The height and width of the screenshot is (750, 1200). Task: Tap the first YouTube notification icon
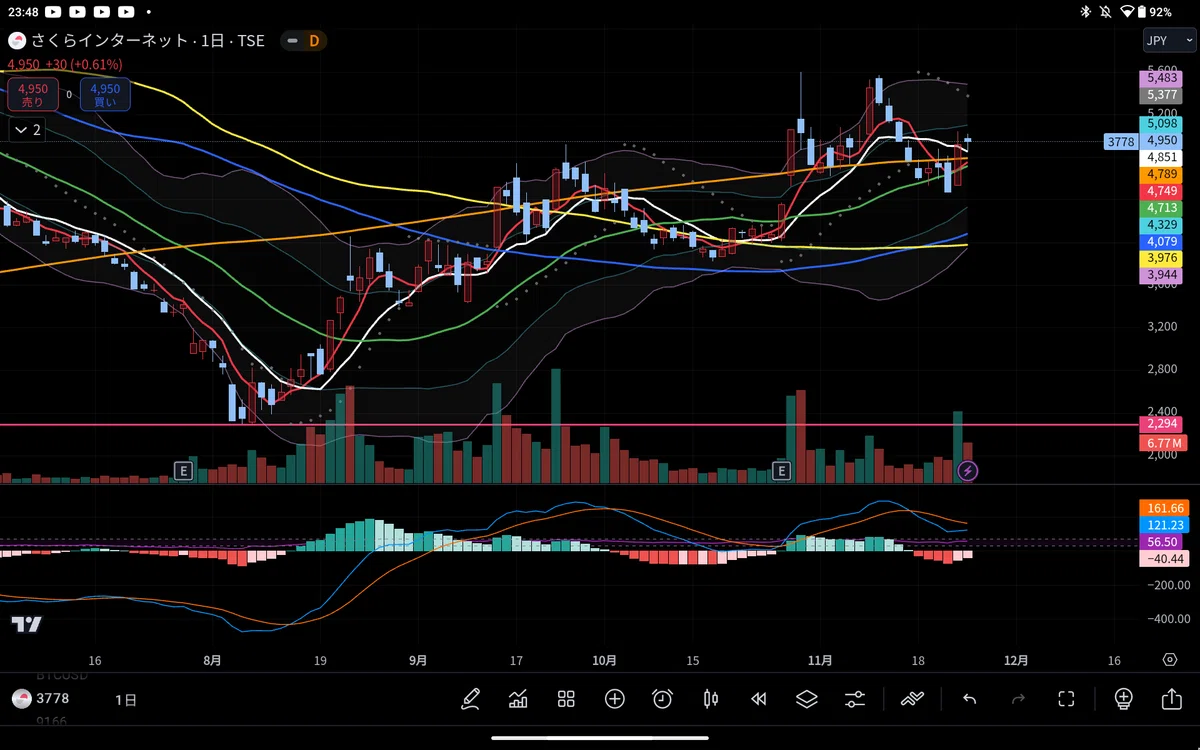(52, 12)
